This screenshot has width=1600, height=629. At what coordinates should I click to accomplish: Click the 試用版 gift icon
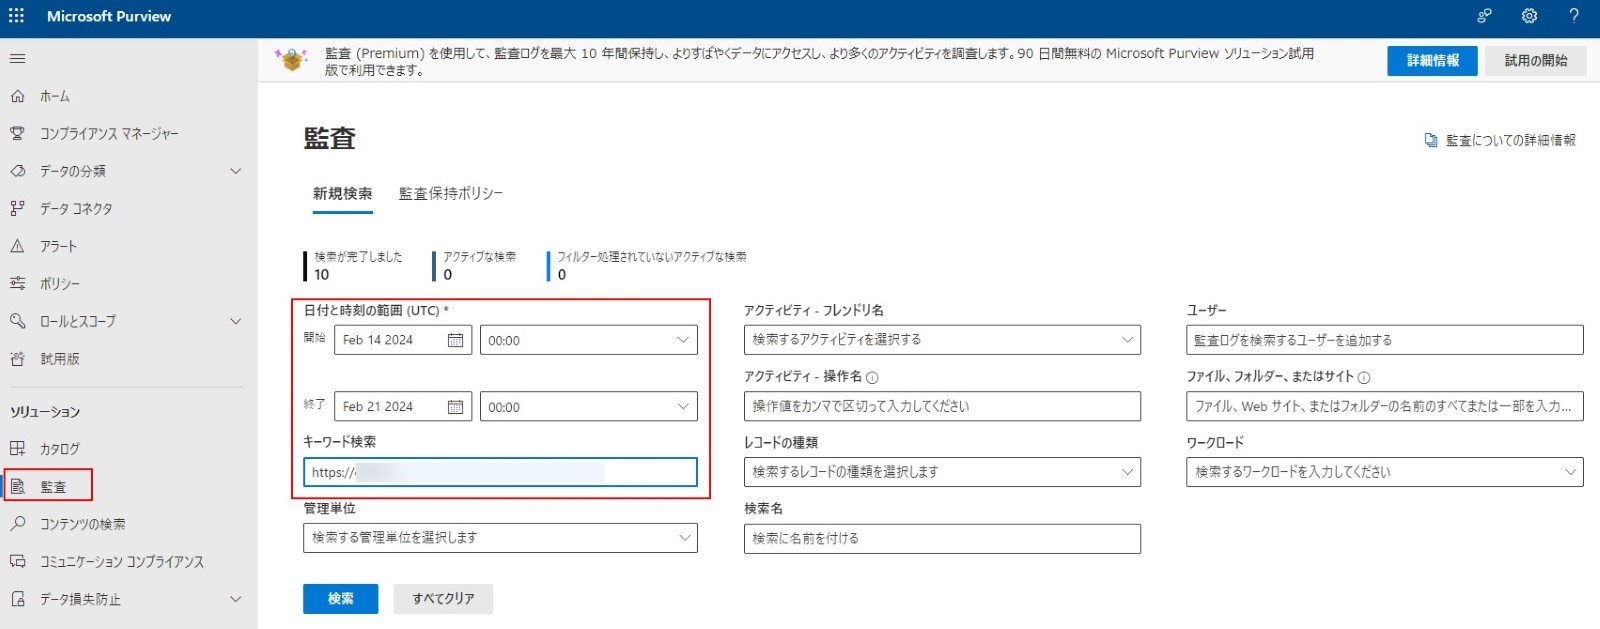coord(17,359)
